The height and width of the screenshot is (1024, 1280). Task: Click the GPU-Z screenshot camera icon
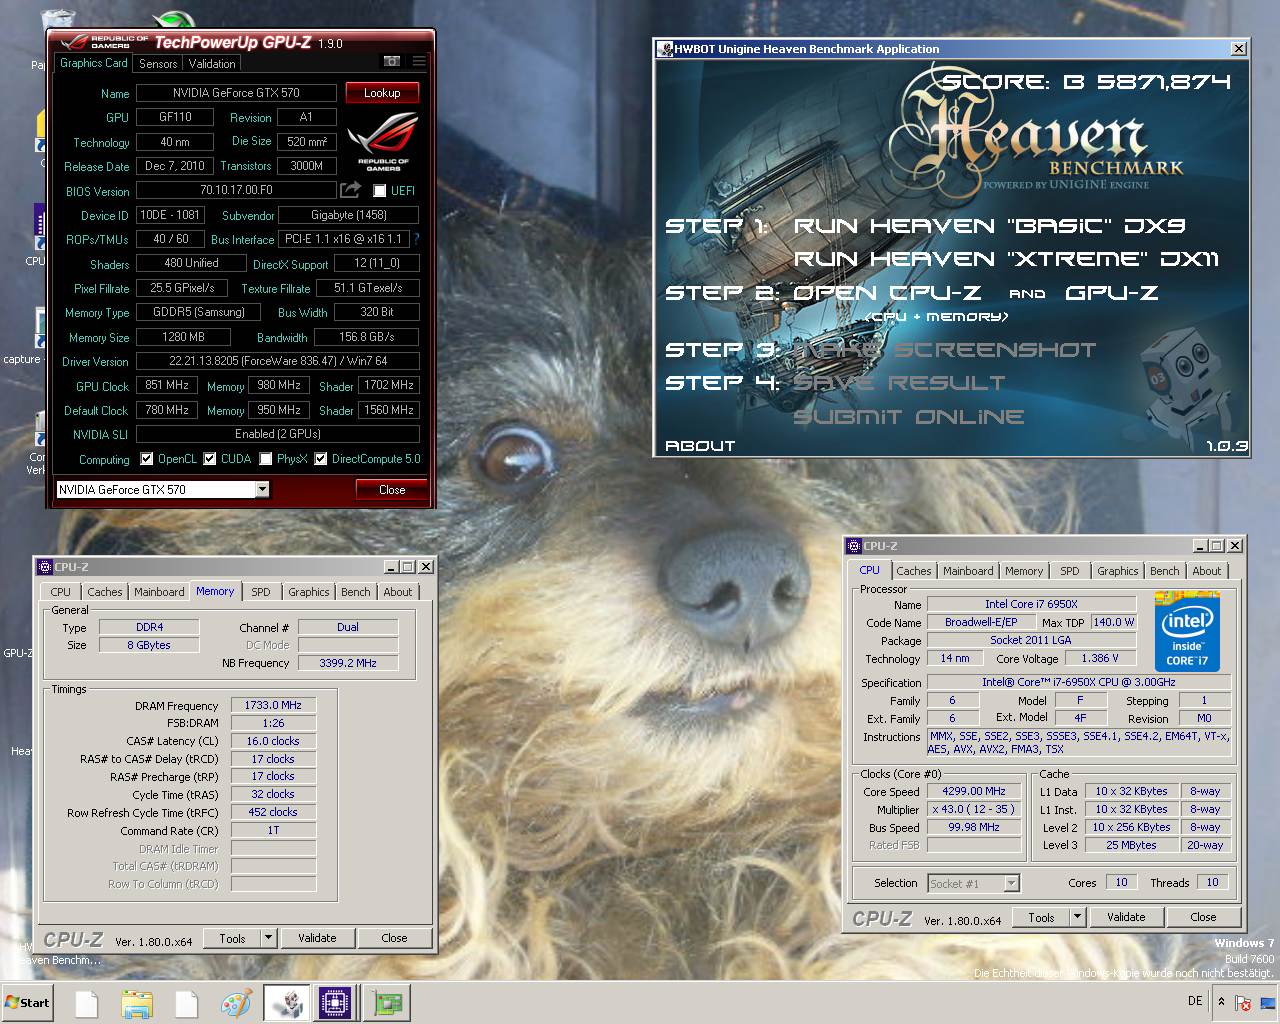(x=392, y=62)
